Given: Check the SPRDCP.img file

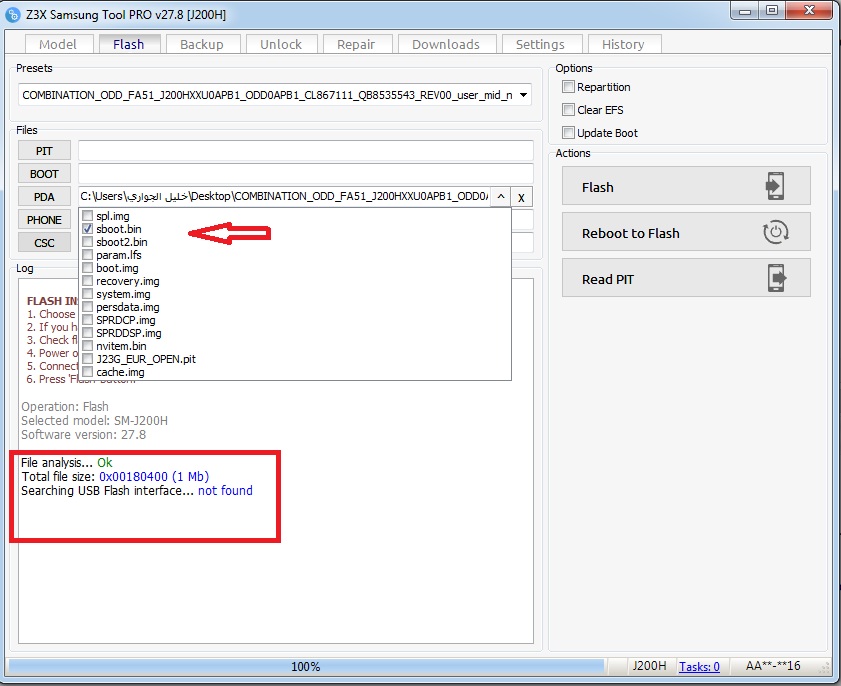Looking at the screenshot, I should [87, 320].
